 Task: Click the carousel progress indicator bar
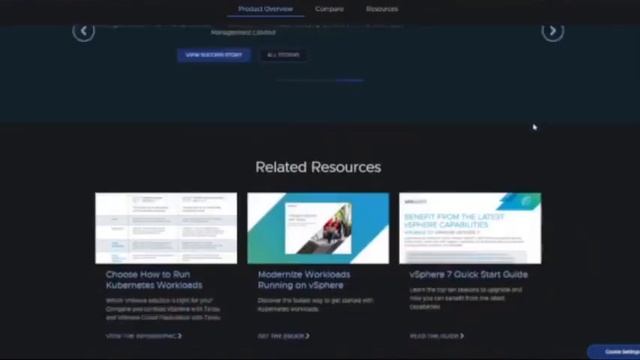point(320,80)
